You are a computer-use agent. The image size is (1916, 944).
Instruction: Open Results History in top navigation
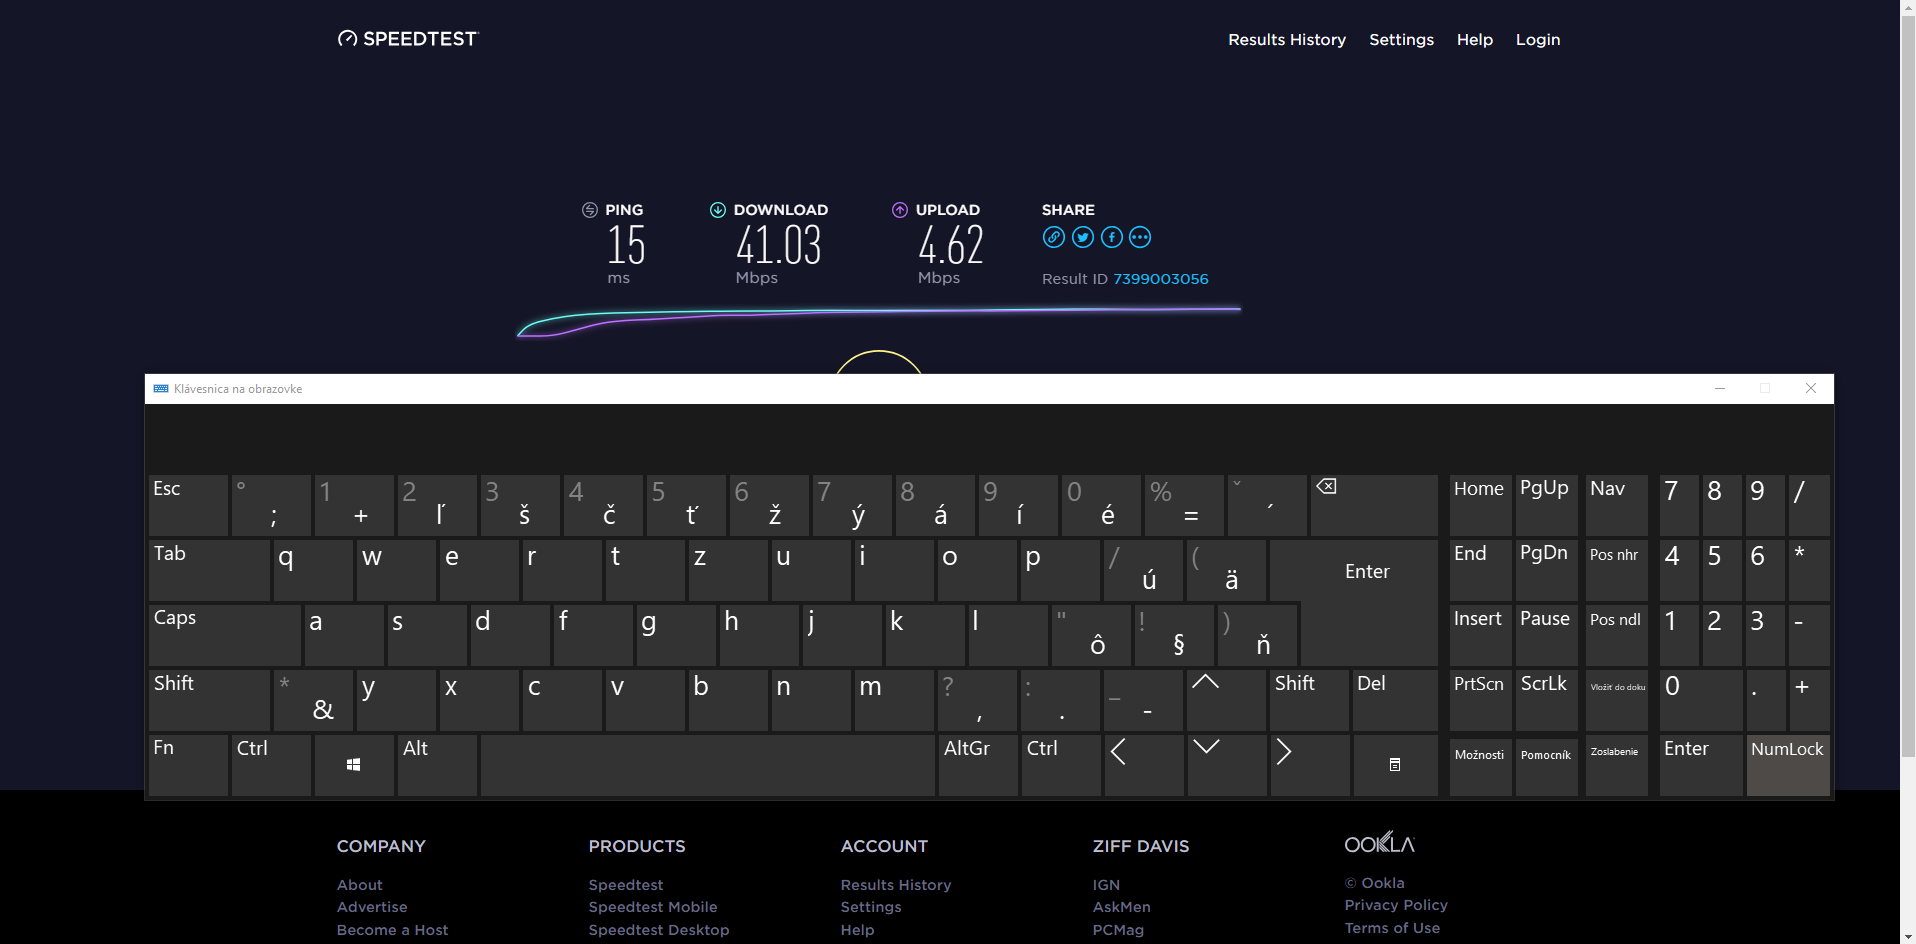pos(1286,40)
